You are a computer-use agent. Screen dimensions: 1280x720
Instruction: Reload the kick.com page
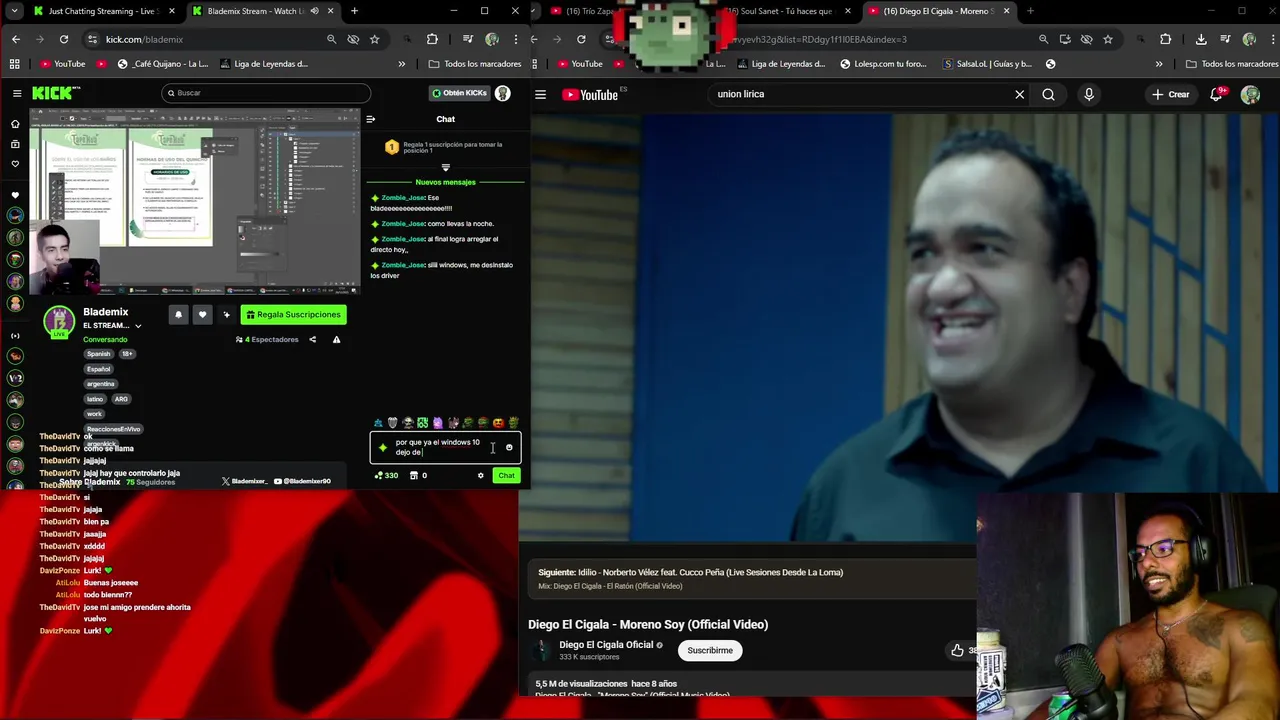[x=64, y=39]
